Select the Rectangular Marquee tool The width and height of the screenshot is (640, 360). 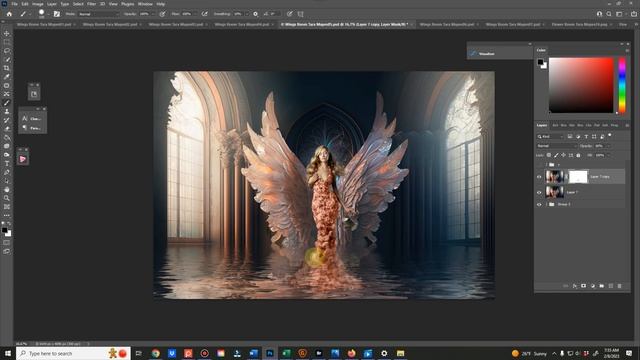7,42
